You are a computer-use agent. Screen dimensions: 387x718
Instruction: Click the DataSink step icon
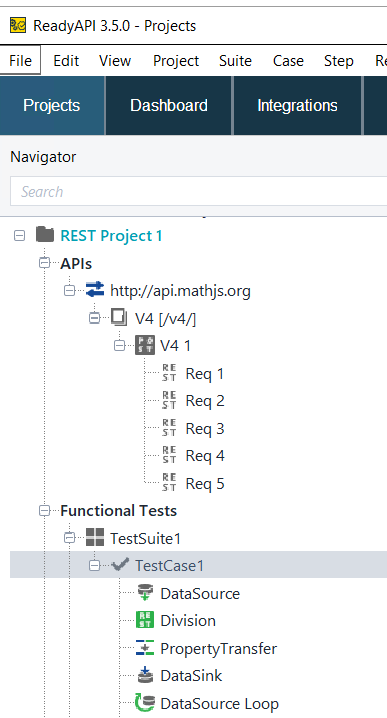(x=145, y=675)
